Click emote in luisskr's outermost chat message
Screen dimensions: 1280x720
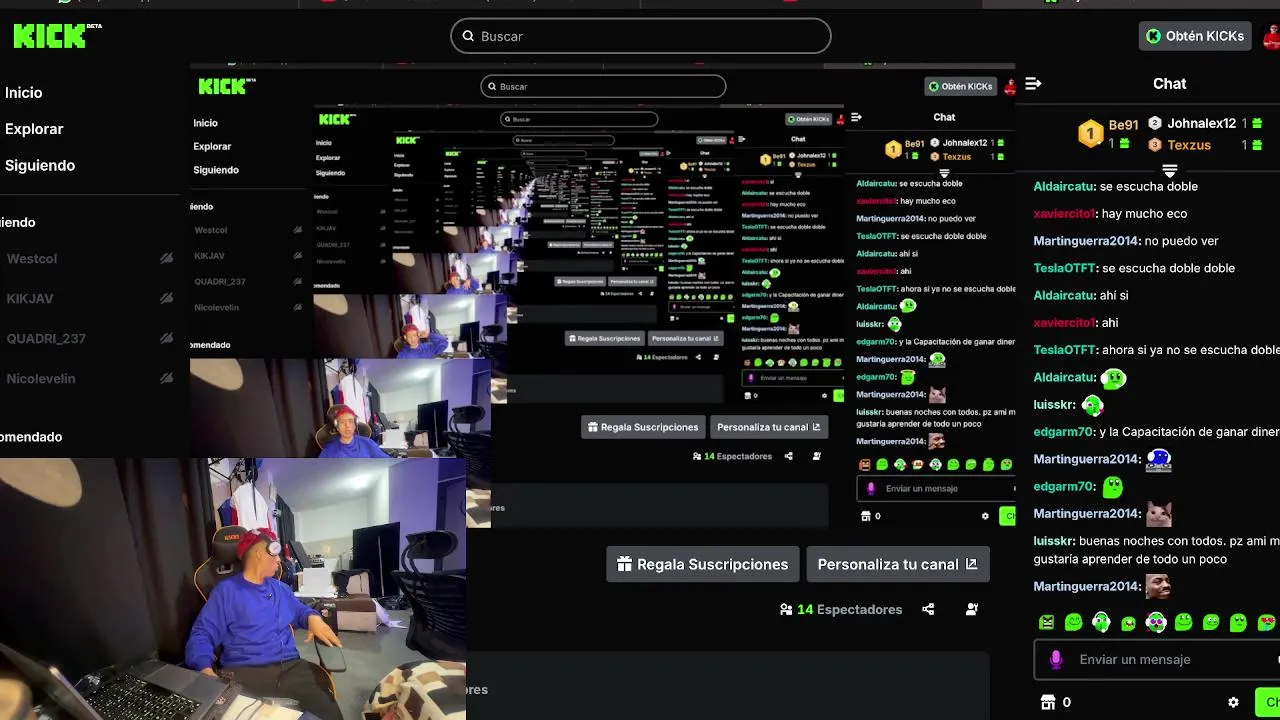pyautogui.click(x=1092, y=405)
